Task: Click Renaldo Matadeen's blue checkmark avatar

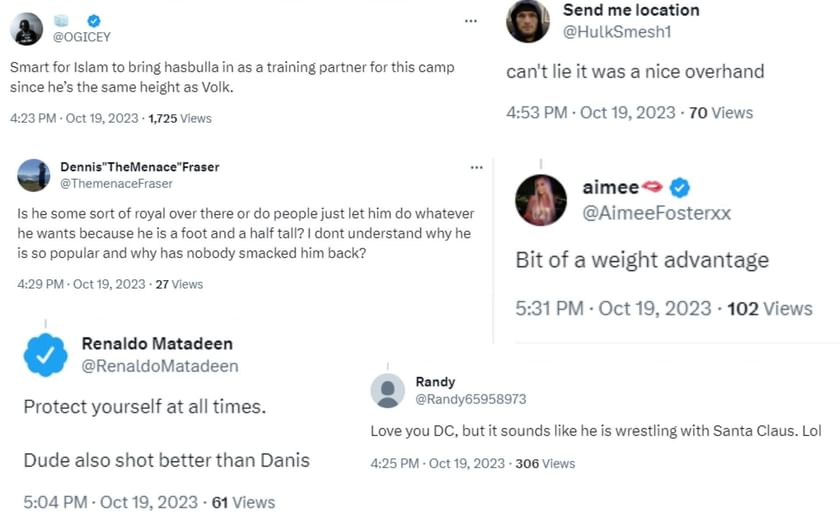Action: click(46, 355)
